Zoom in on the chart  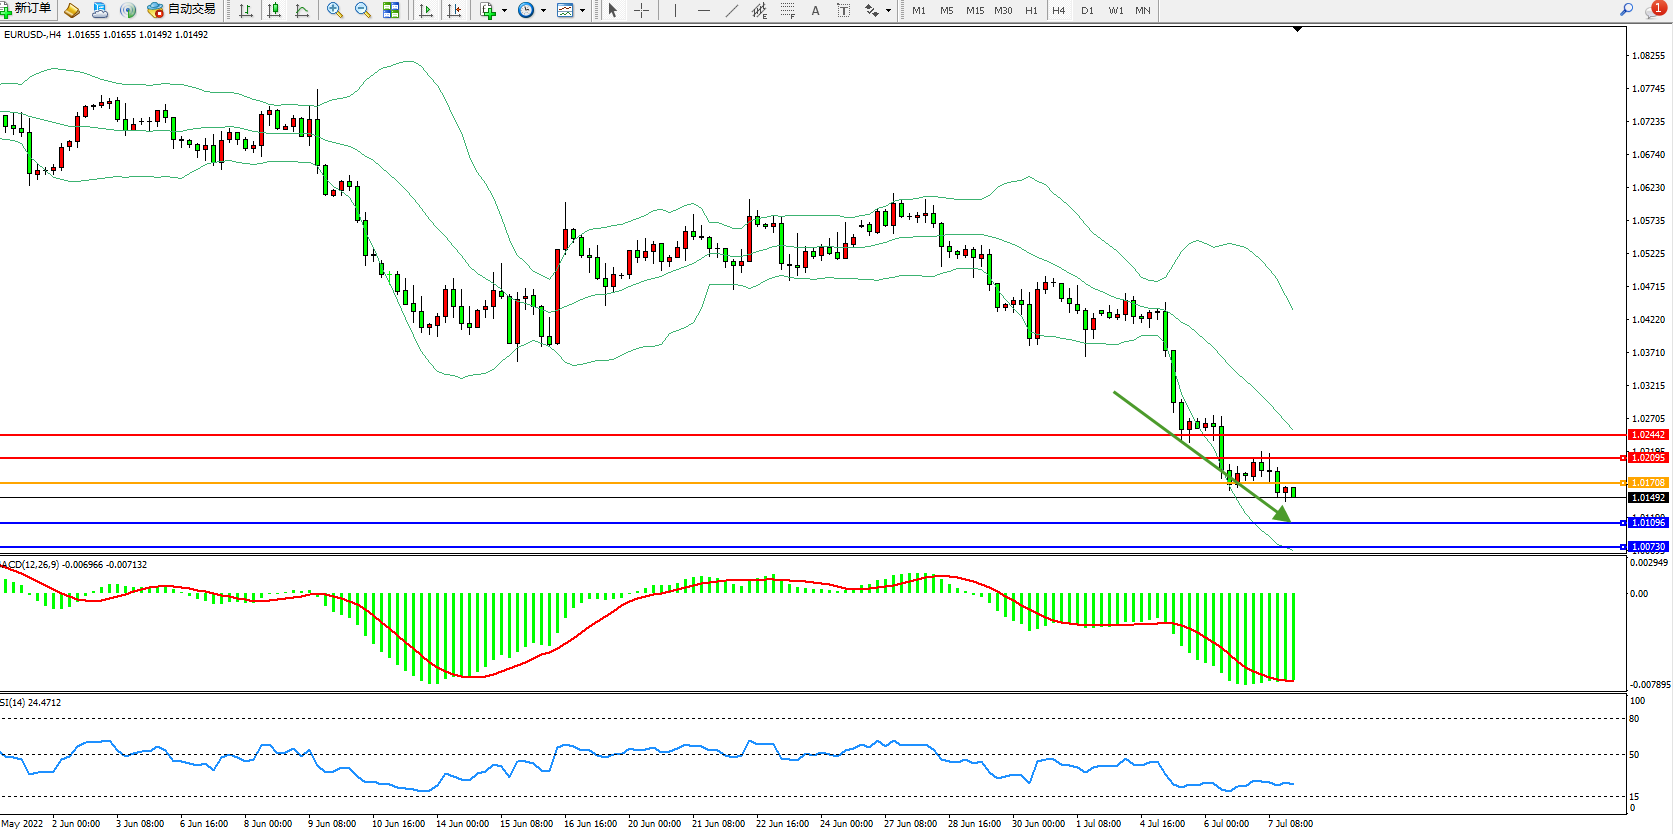click(x=334, y=10)
